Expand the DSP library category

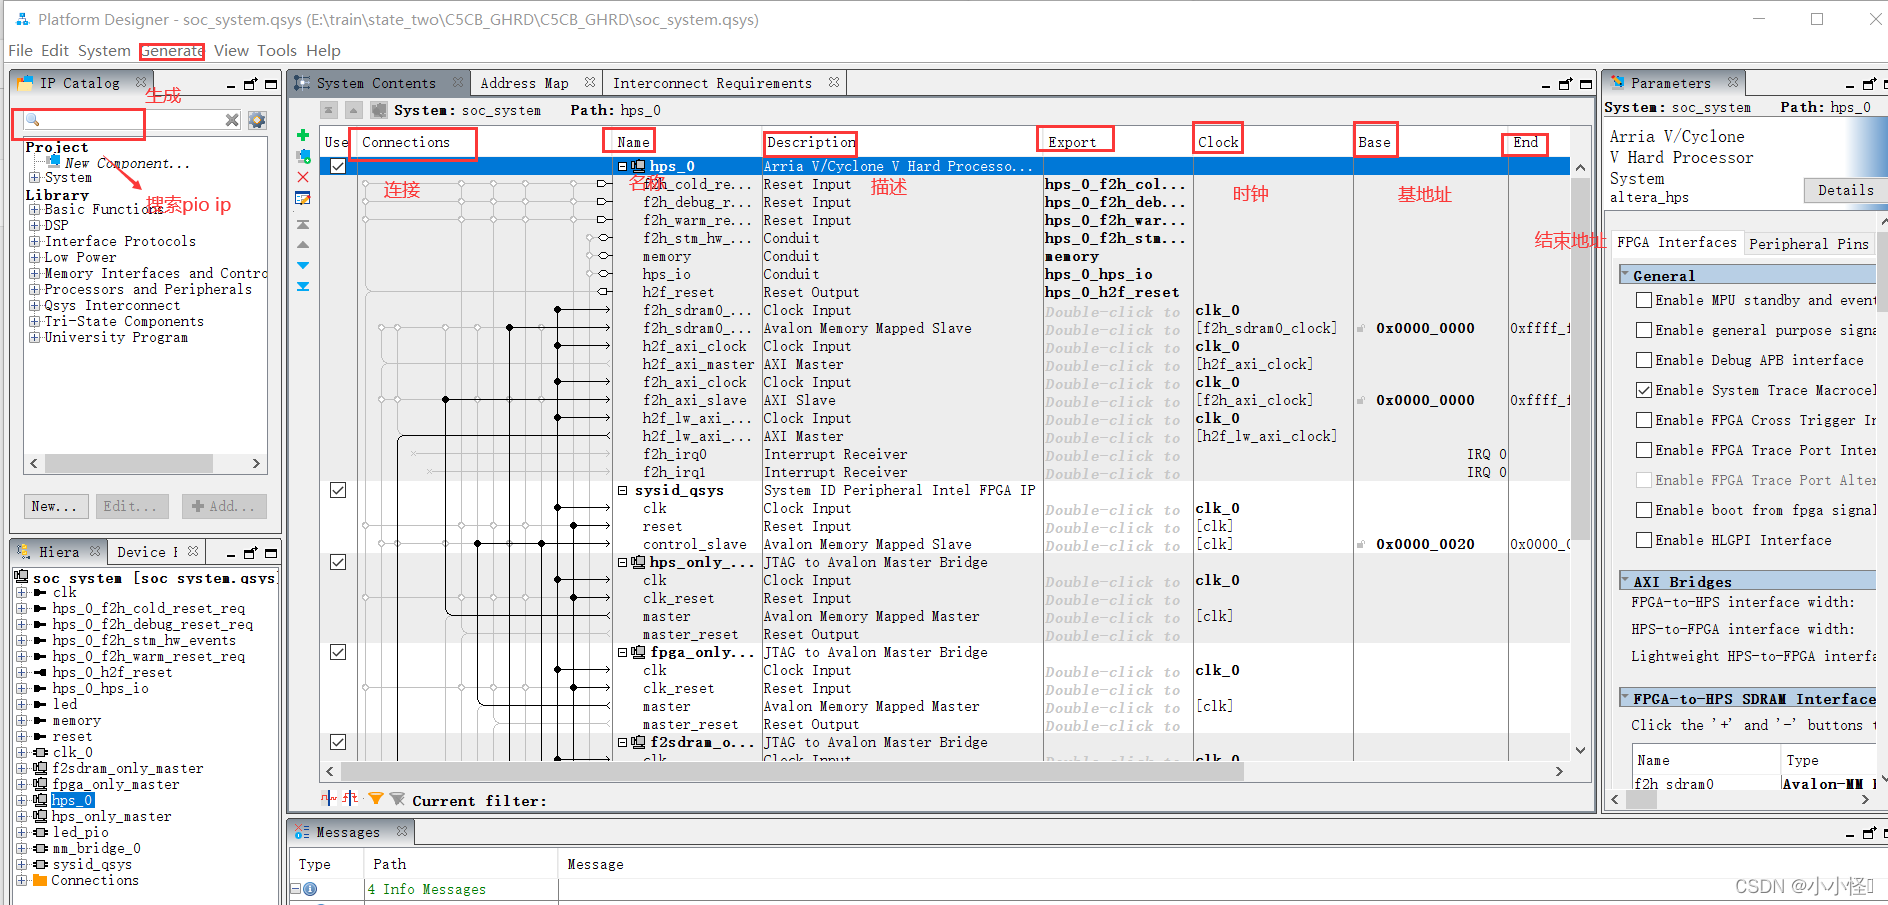pyautogui.click(x=35, y=226)
